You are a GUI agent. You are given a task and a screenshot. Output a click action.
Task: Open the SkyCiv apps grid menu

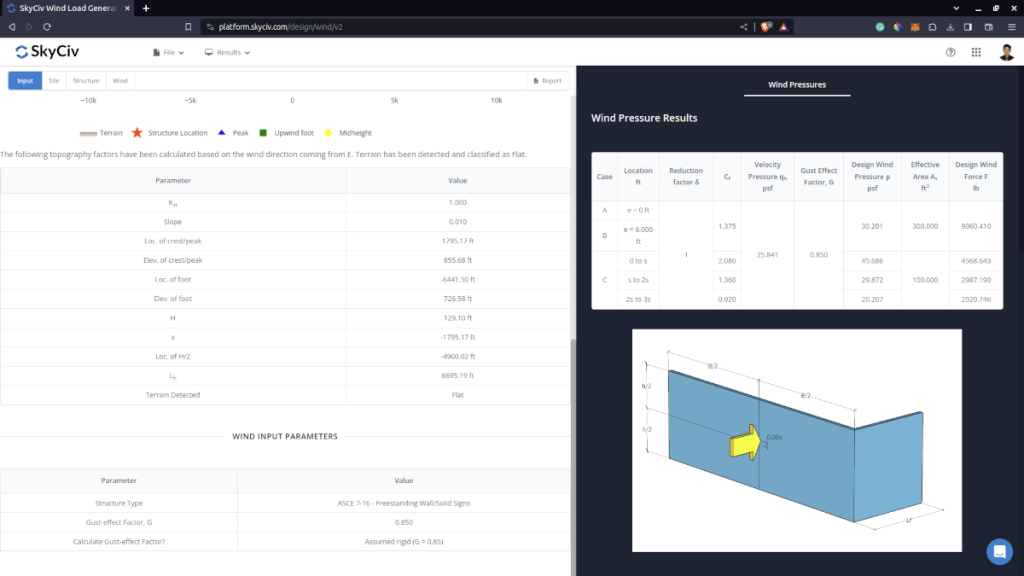976,52
